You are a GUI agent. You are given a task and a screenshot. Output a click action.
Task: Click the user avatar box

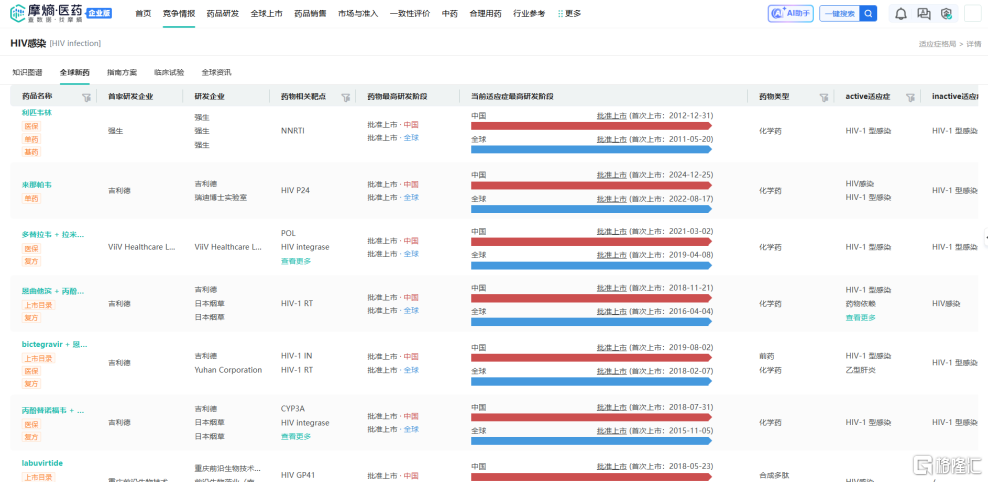coord(973,13)
